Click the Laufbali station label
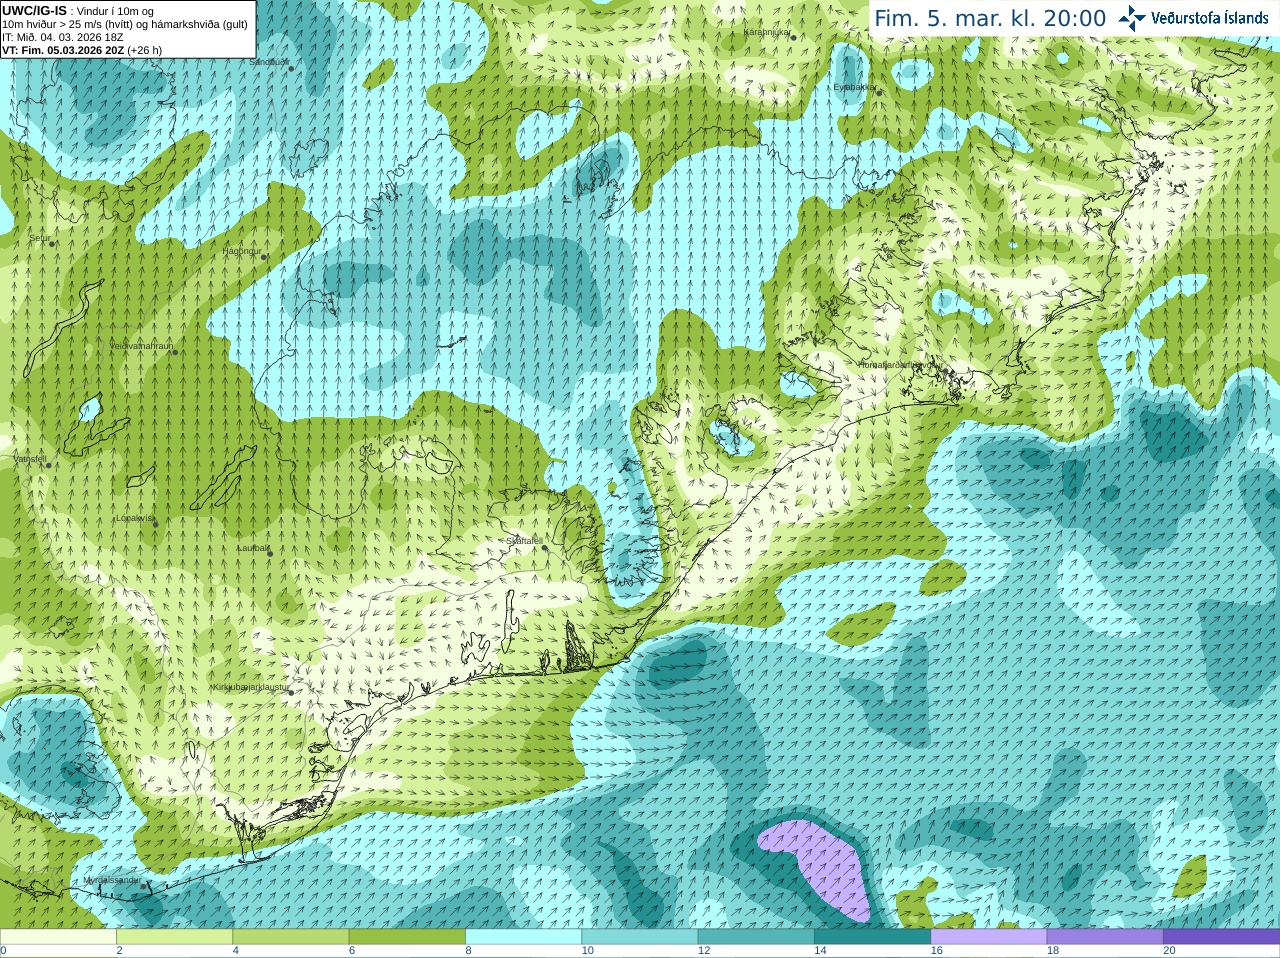Screen dimensions: 1280x958 (252, 548)
